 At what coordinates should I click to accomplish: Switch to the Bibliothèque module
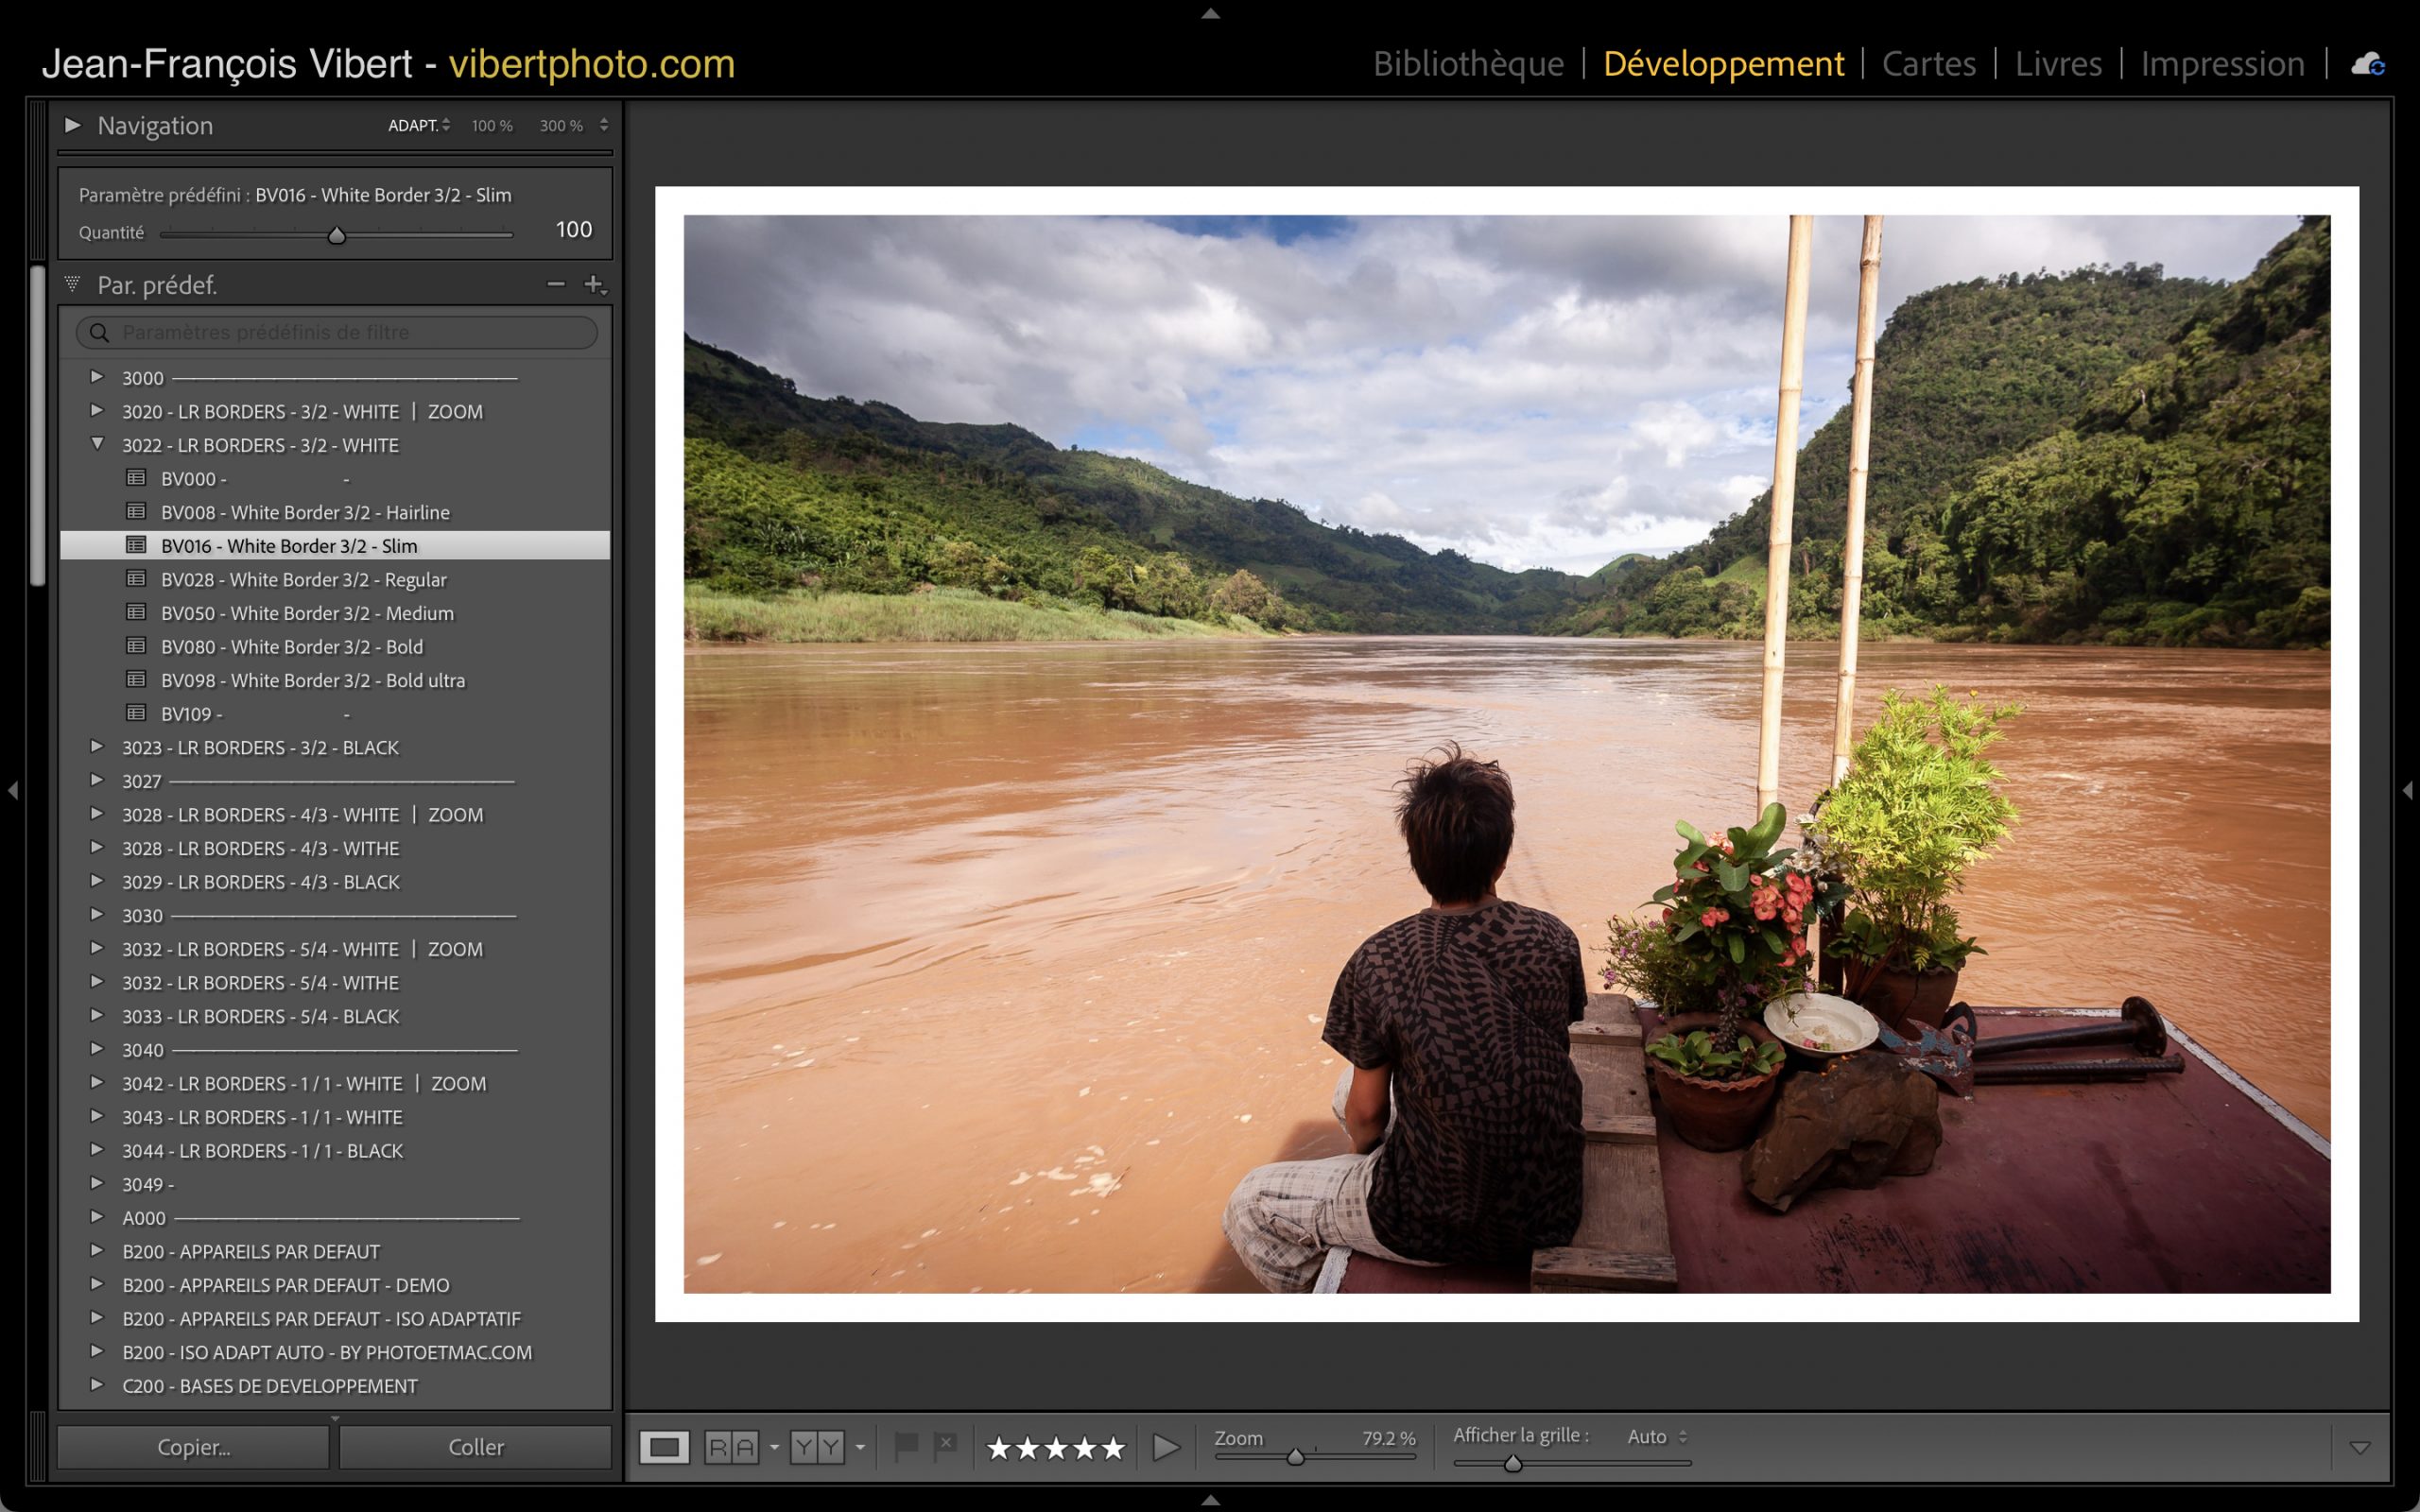tap(1468, 64)
